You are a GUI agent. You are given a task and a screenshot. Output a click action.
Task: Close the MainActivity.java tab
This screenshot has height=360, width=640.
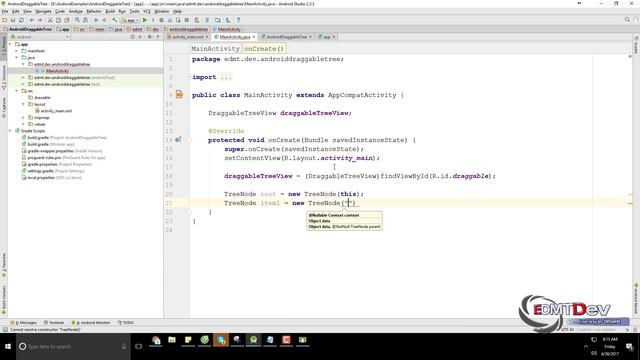253,37
